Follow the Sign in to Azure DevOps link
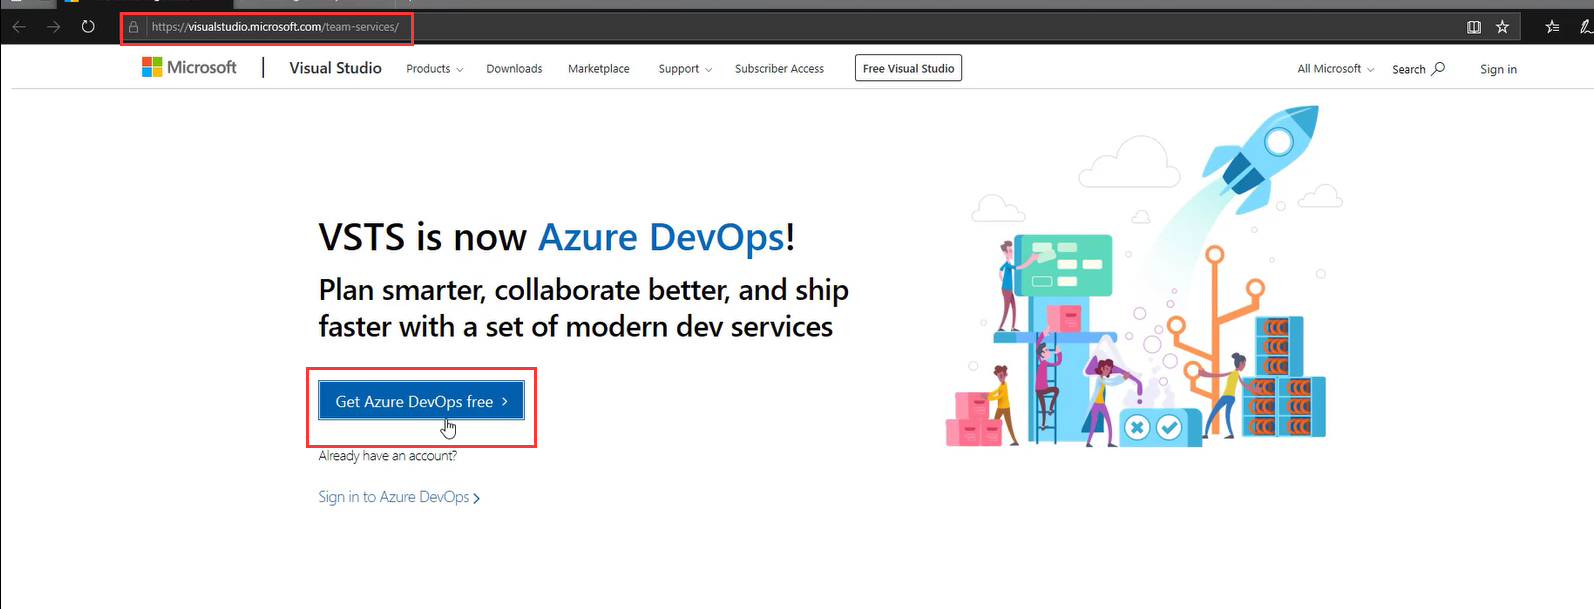Image resolution: width=1594 pixels, height=609 pixels. [x=399, y=497]
